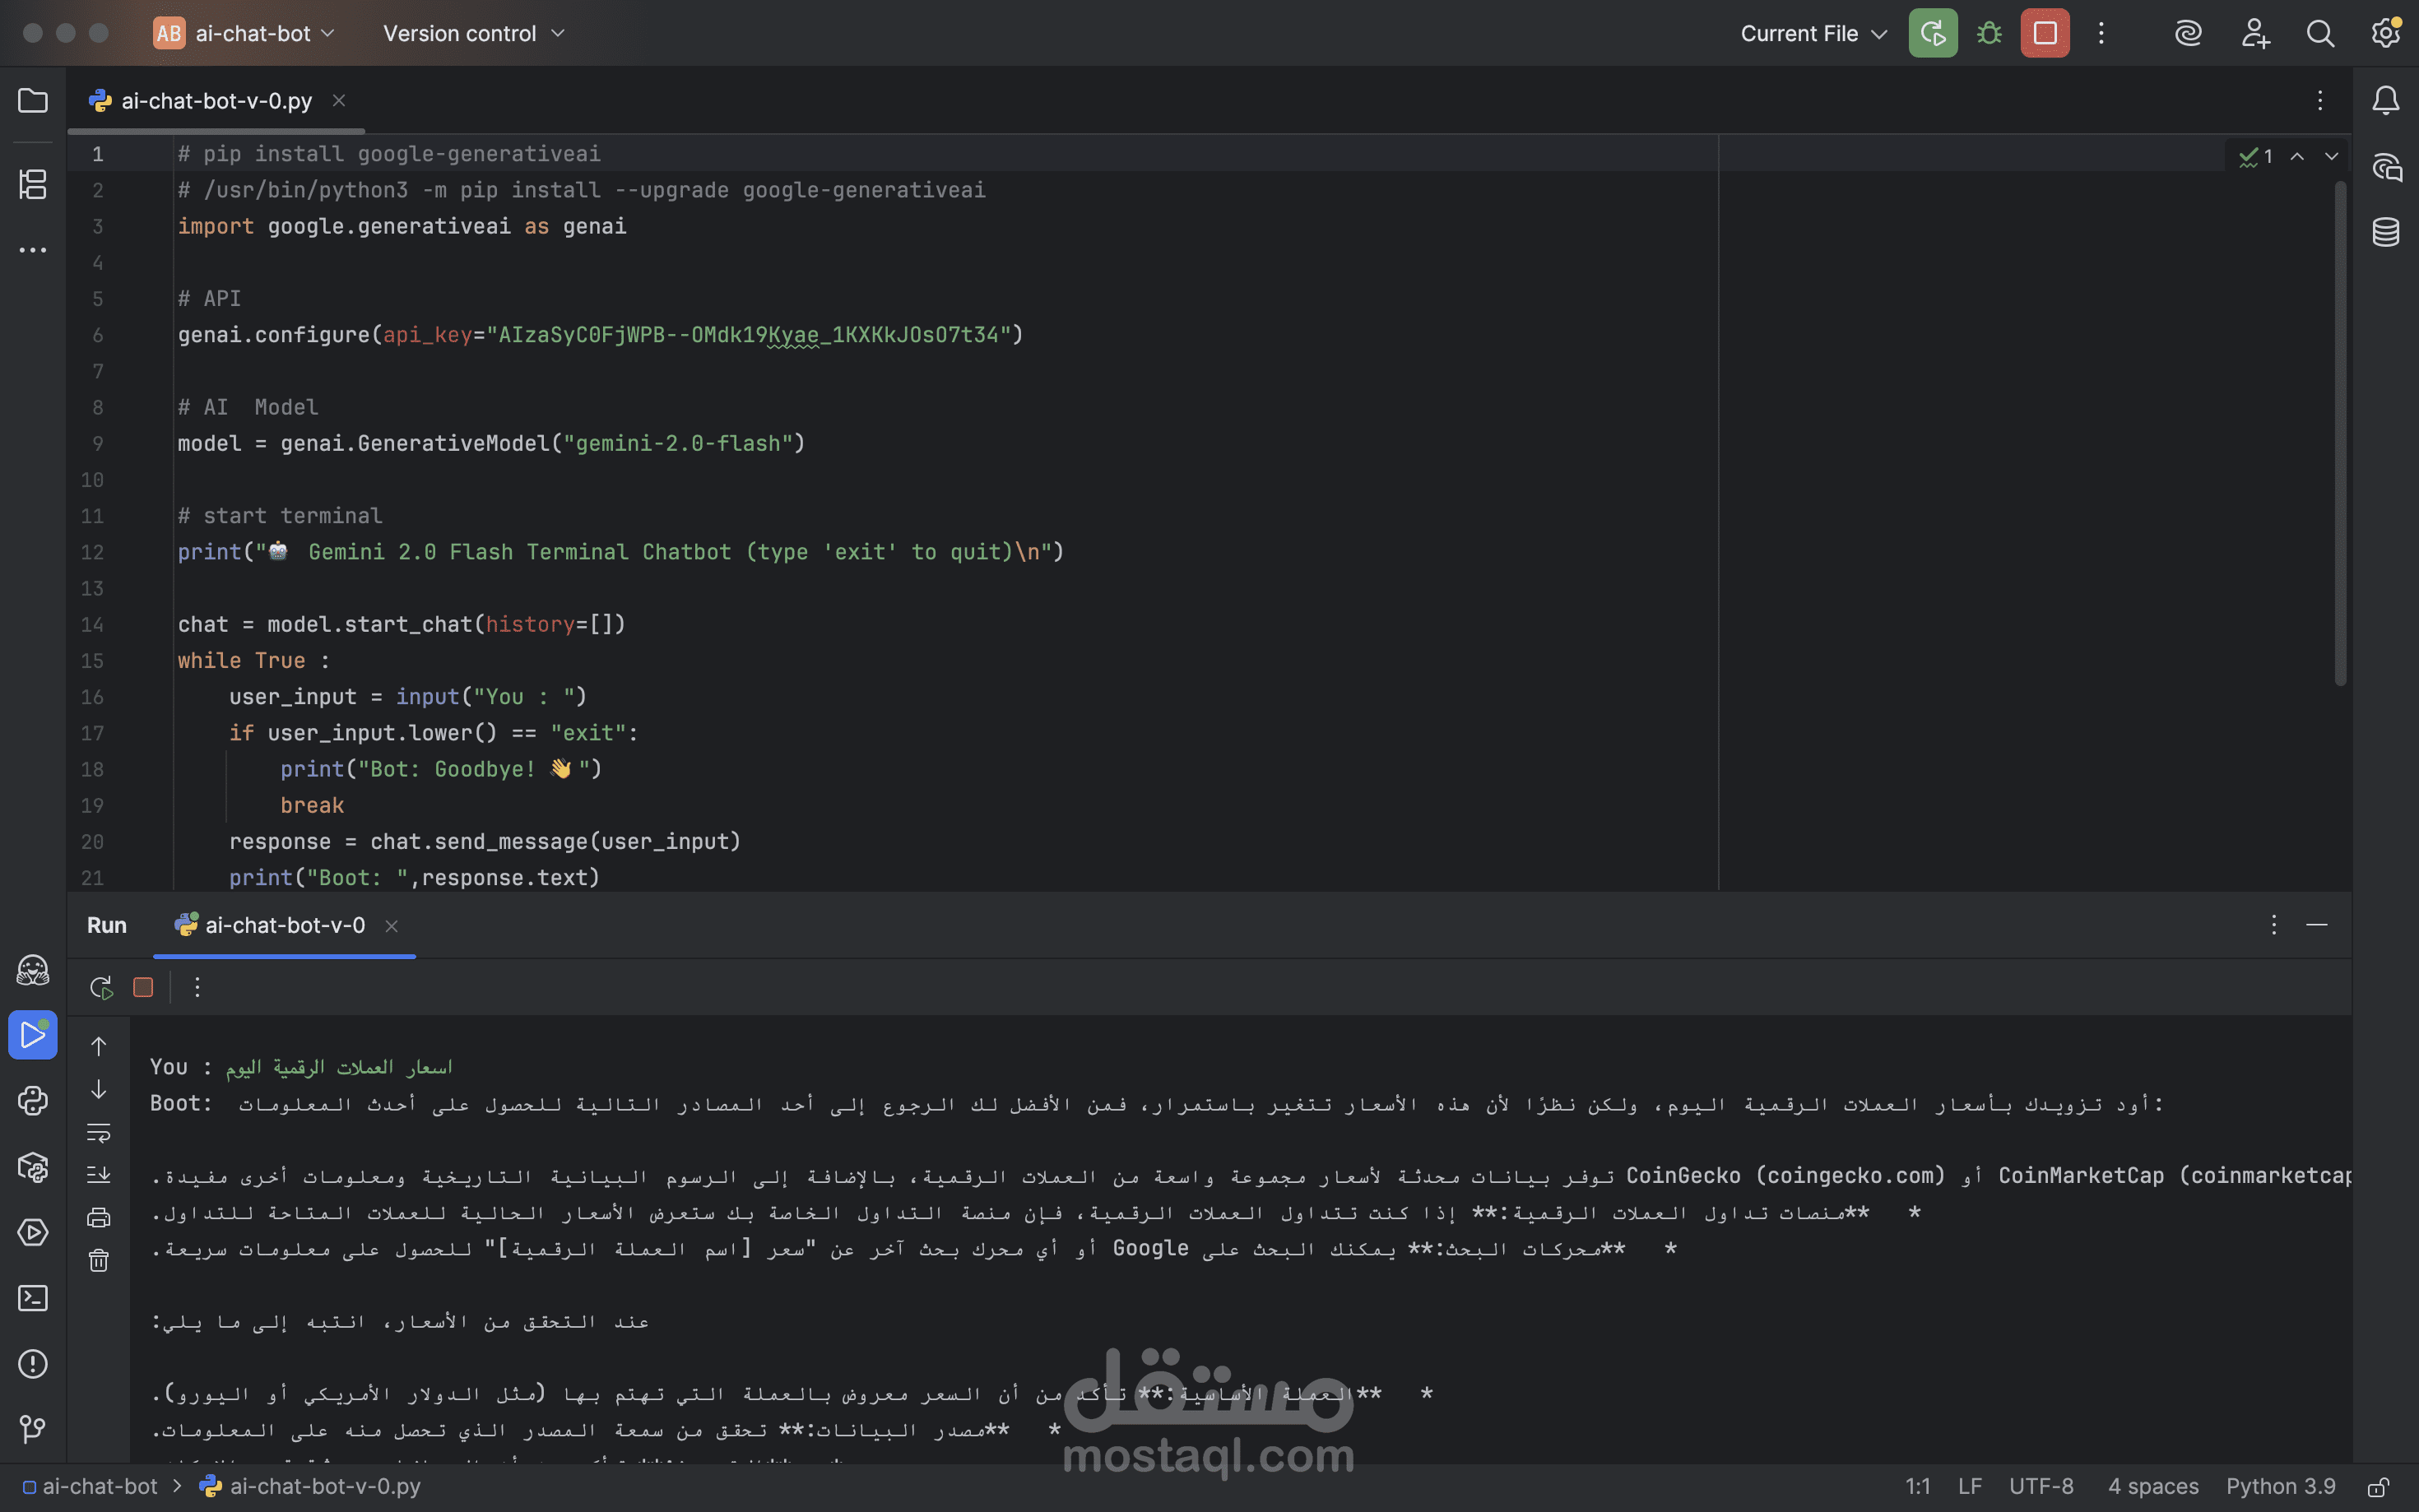Open Problems tool window icon
Viewport: 2419px width, 1512px height.
[33, 1364]
